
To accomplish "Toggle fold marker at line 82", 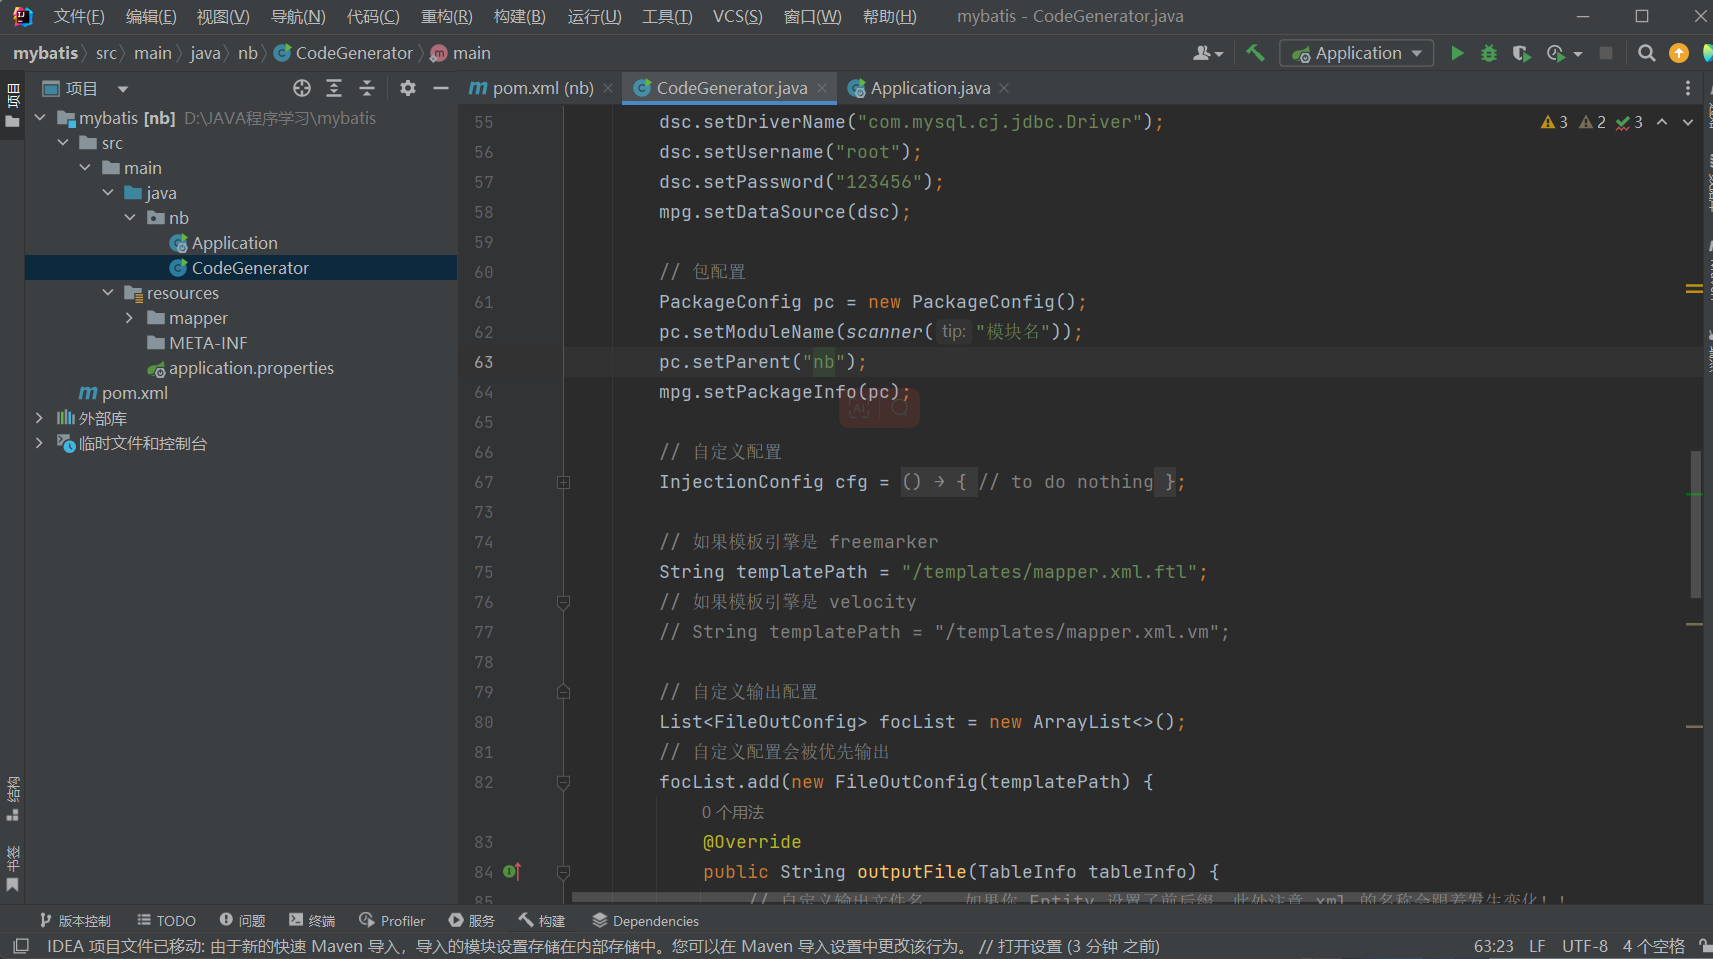I will tap(563, 782).
